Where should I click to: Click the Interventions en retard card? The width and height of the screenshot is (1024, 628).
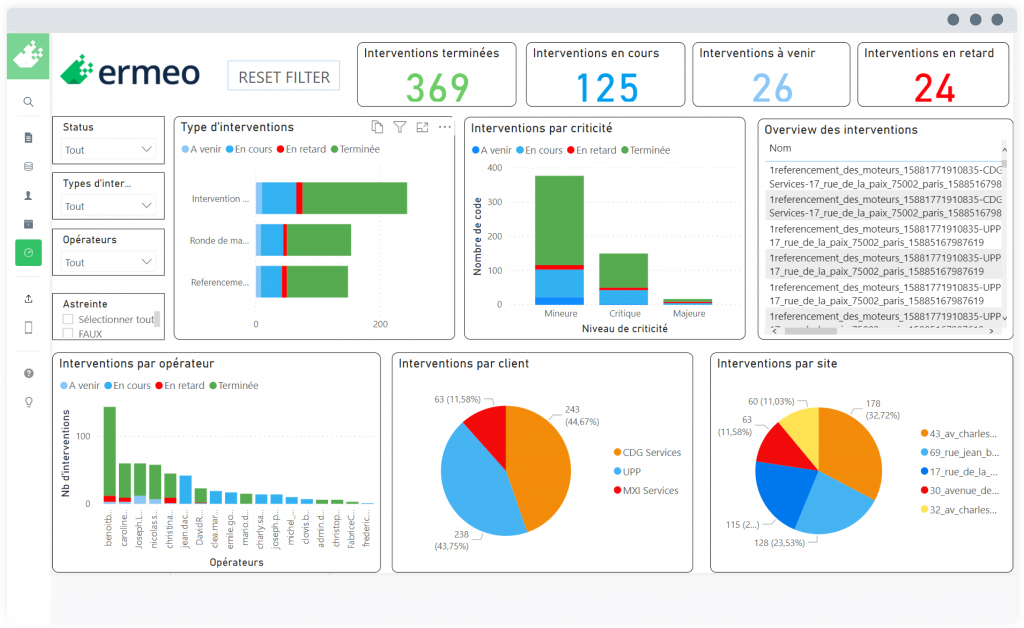[934, 75]
